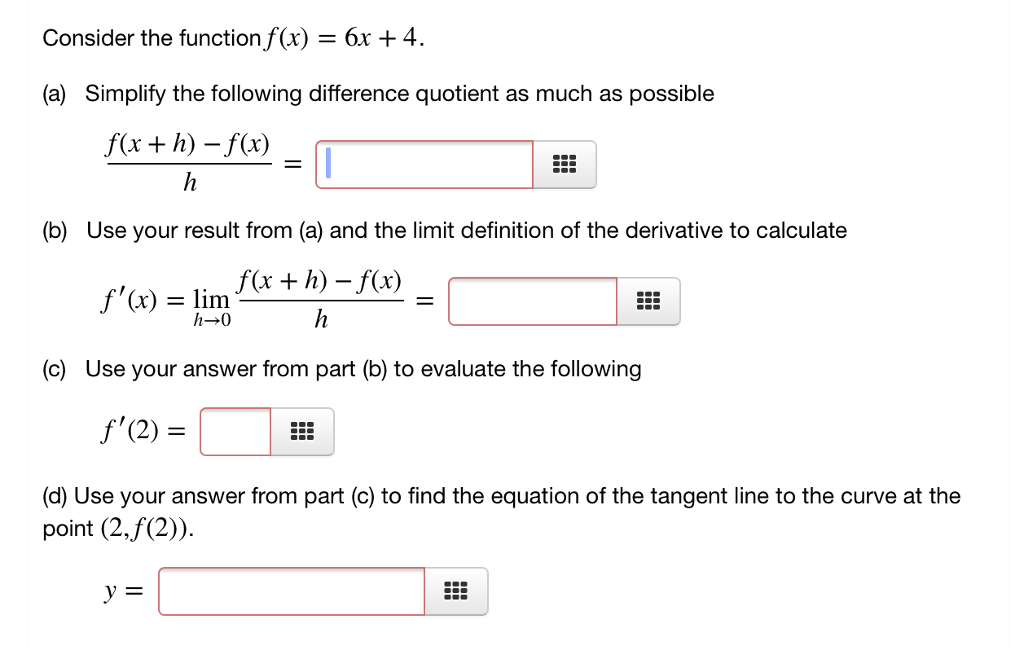Viewport: 1024px width, 659px height.
Task: Focus the empty answer box for part (b)
Action: click(533, 300)
